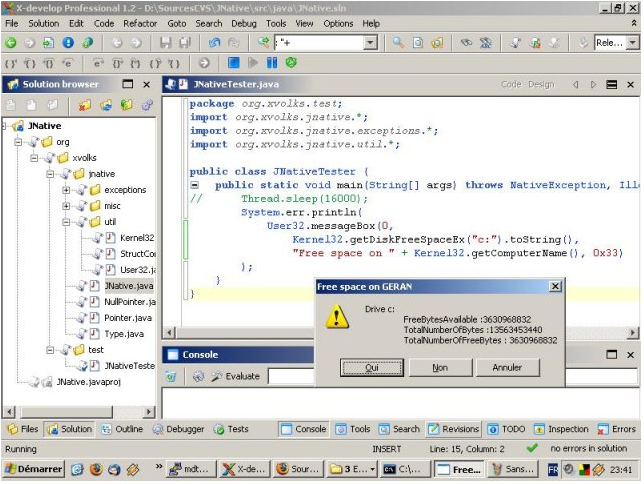This screenshot has height=484, width=644.
Task: Click the first braces code-structure toolbar icon
Action: 11,63
